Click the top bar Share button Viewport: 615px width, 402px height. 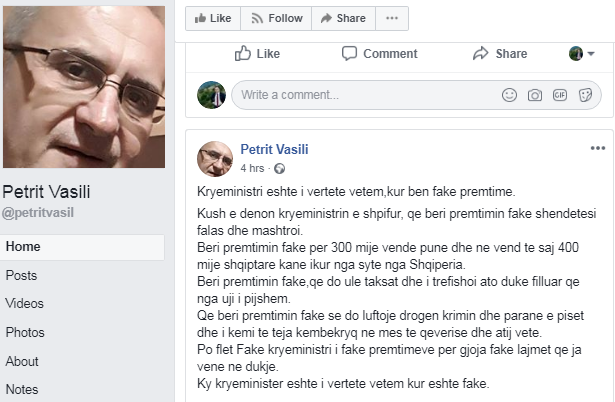[x=341, y=18]
